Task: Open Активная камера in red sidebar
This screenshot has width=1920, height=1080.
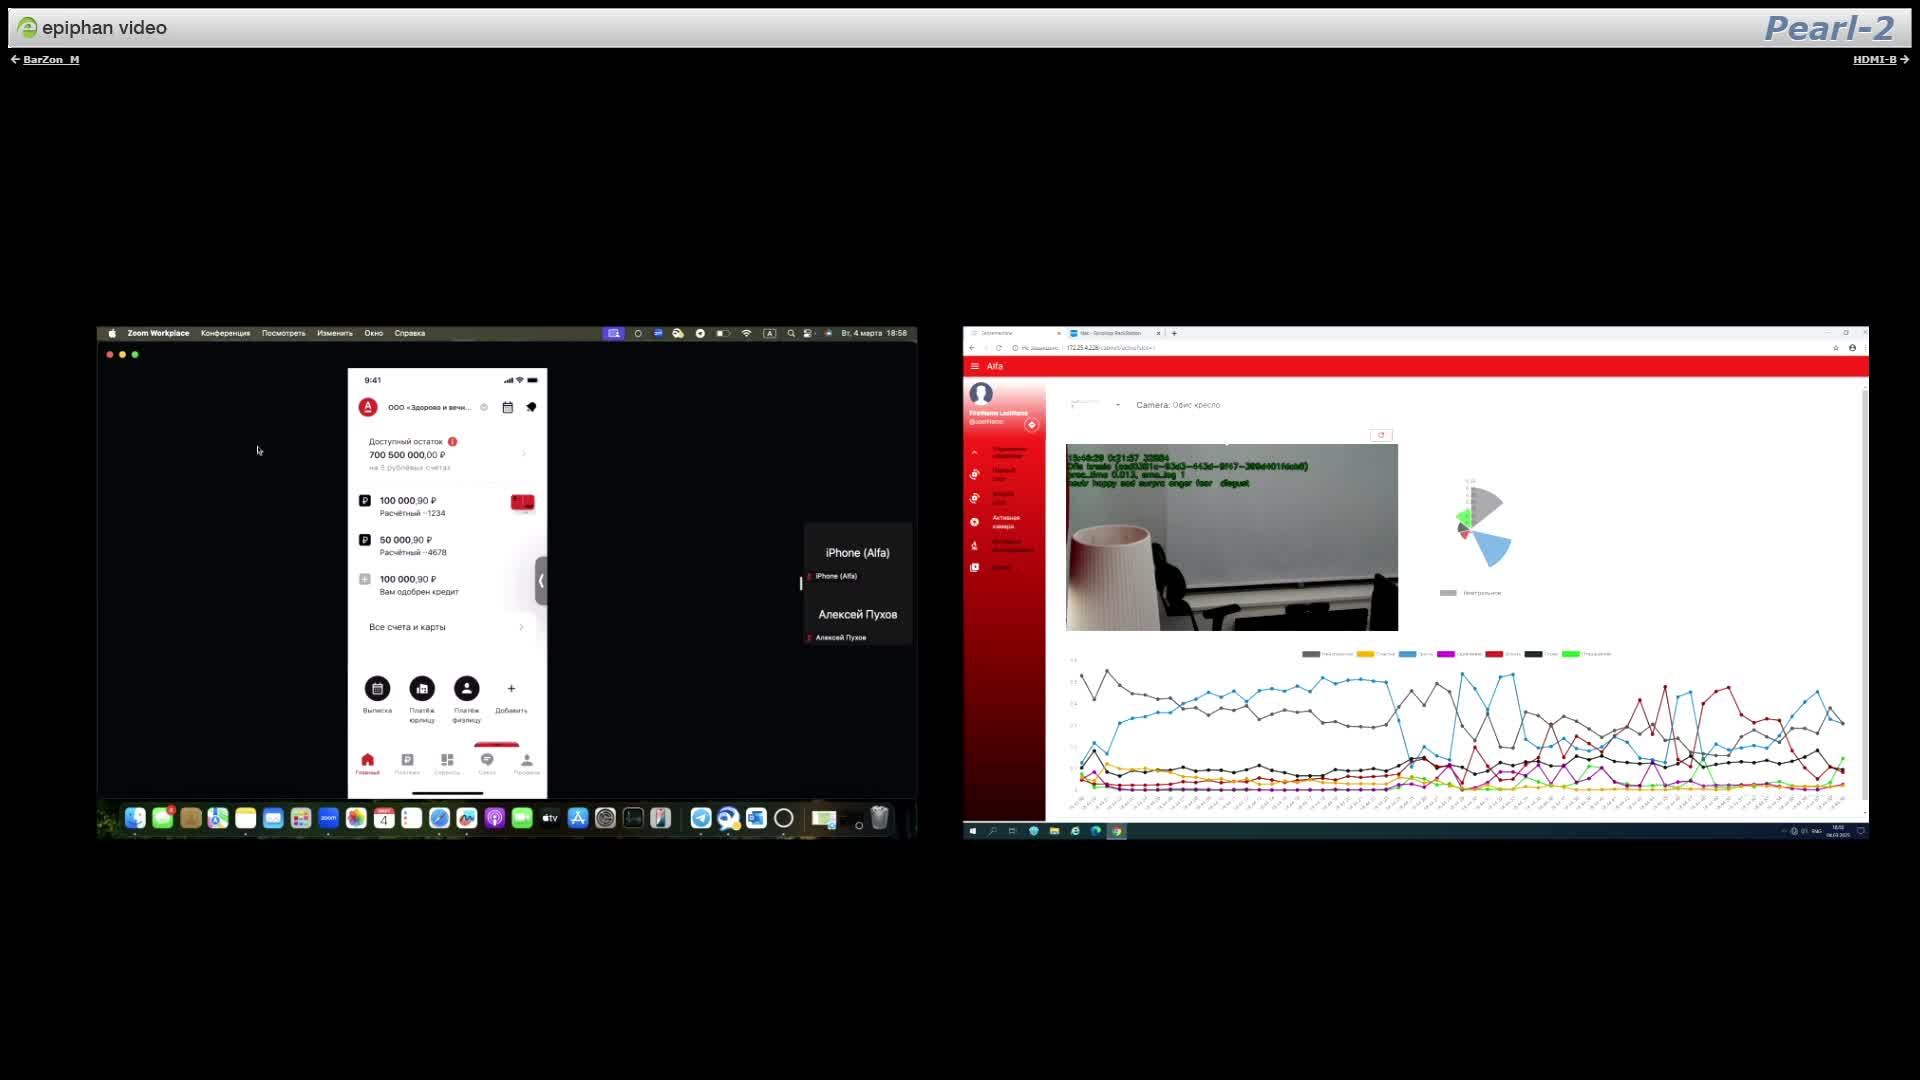Action: coord(1004,522)
